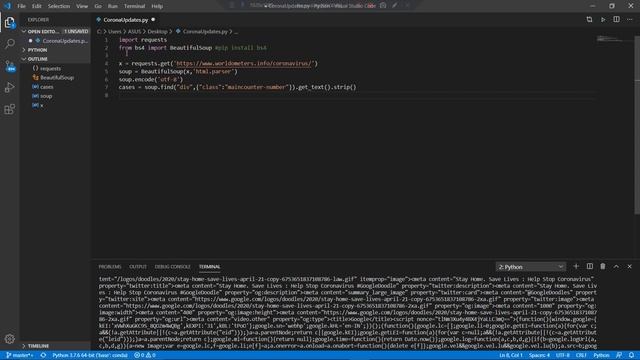Open the Manage gear settings menu
640x360 pixels.
click(x=10, y=339)
